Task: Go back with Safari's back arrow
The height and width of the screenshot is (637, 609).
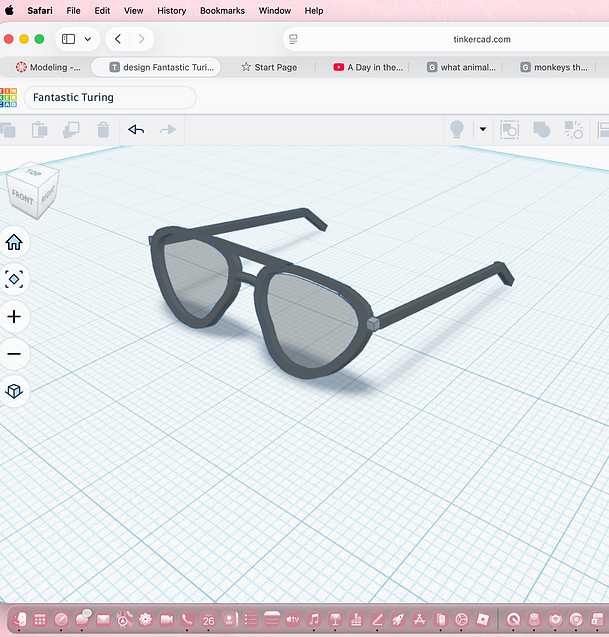Action: (118, 39)
